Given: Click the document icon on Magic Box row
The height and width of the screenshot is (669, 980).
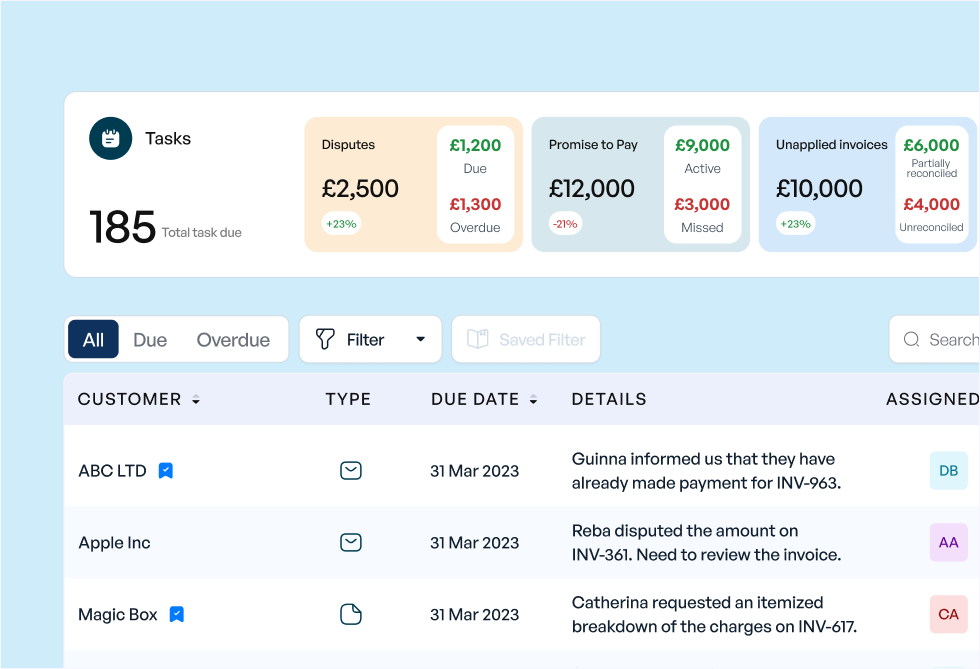Looking at the screenshot, I should pos(350,614).
